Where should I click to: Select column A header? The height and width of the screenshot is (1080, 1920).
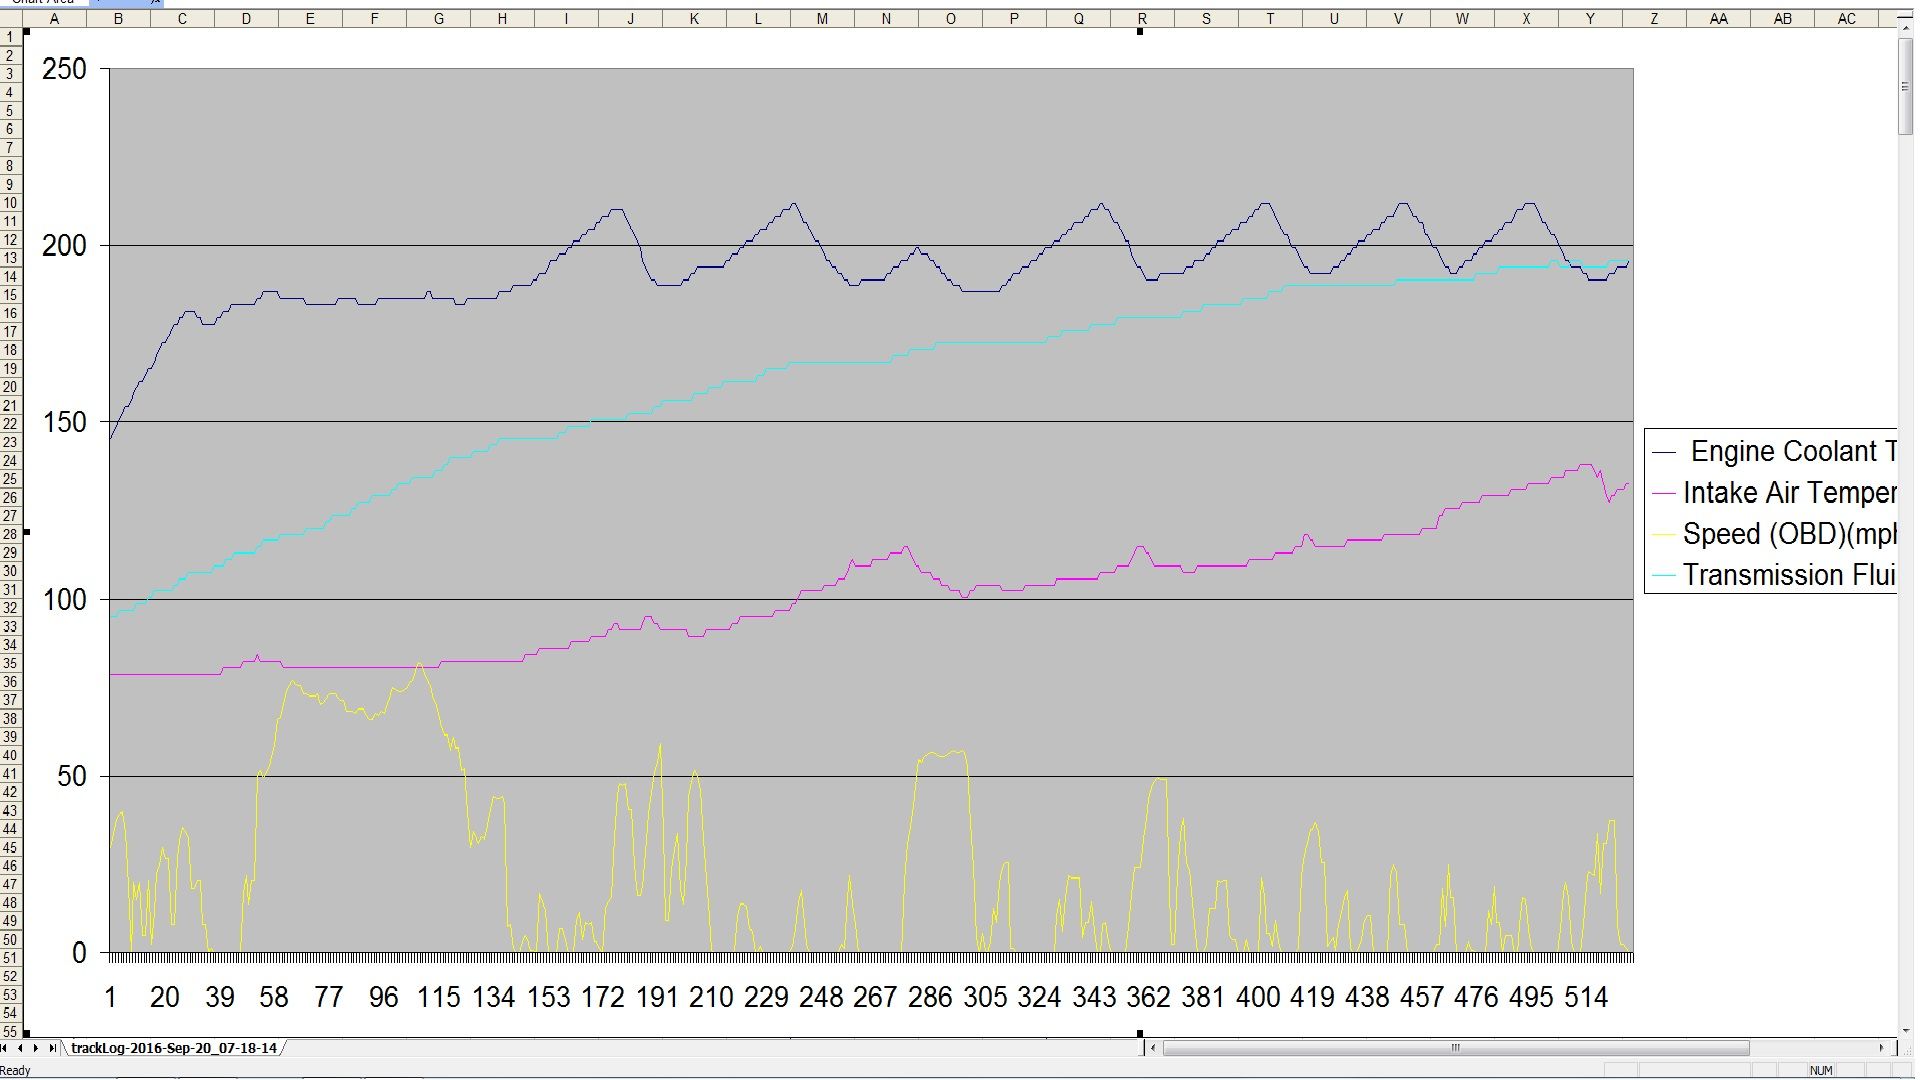point(54,18)
